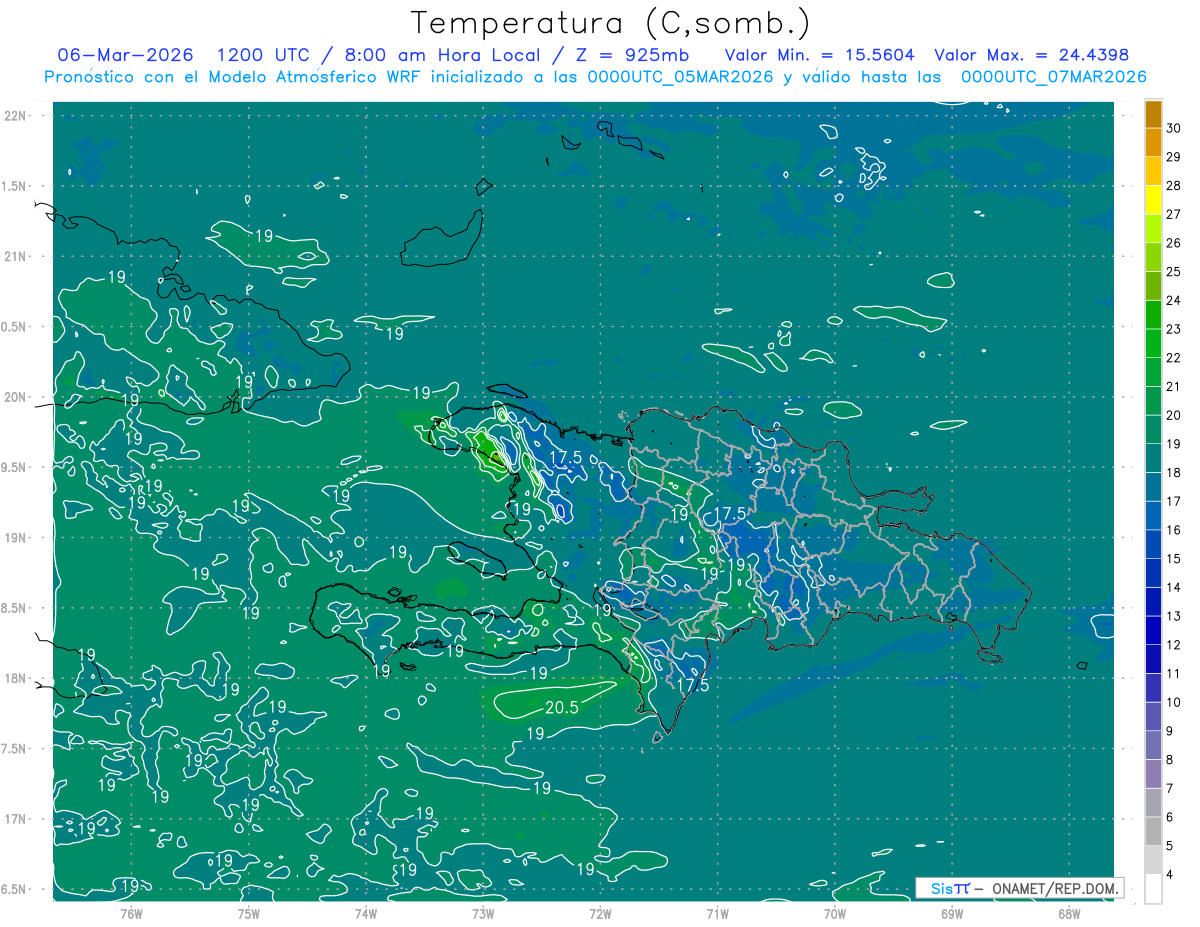The height and width of the screenshot is (927, 1200).
Task: Click the white swatch at color bar bottom
Action: [1153, 889]
